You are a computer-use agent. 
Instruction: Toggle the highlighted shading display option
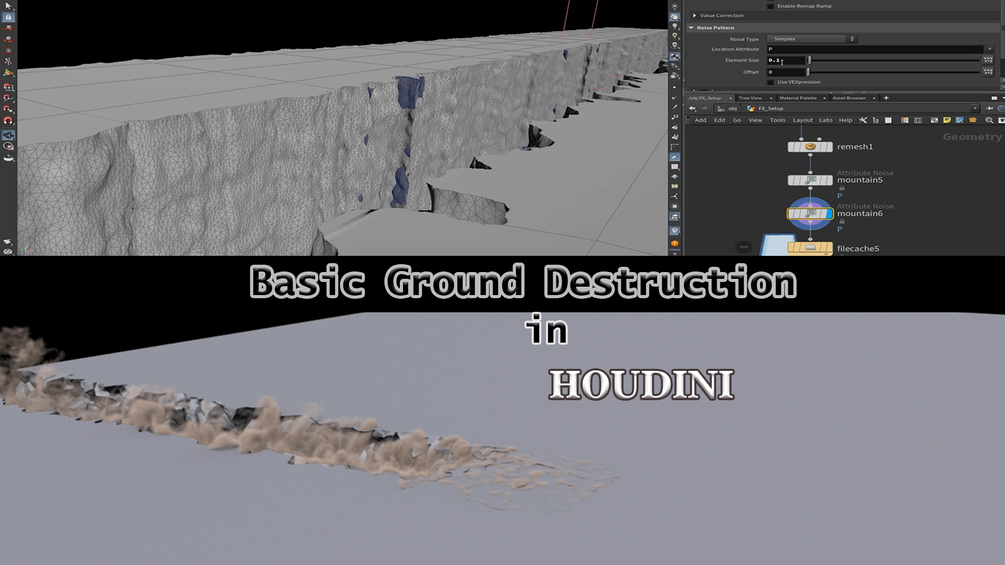(675, 57)
